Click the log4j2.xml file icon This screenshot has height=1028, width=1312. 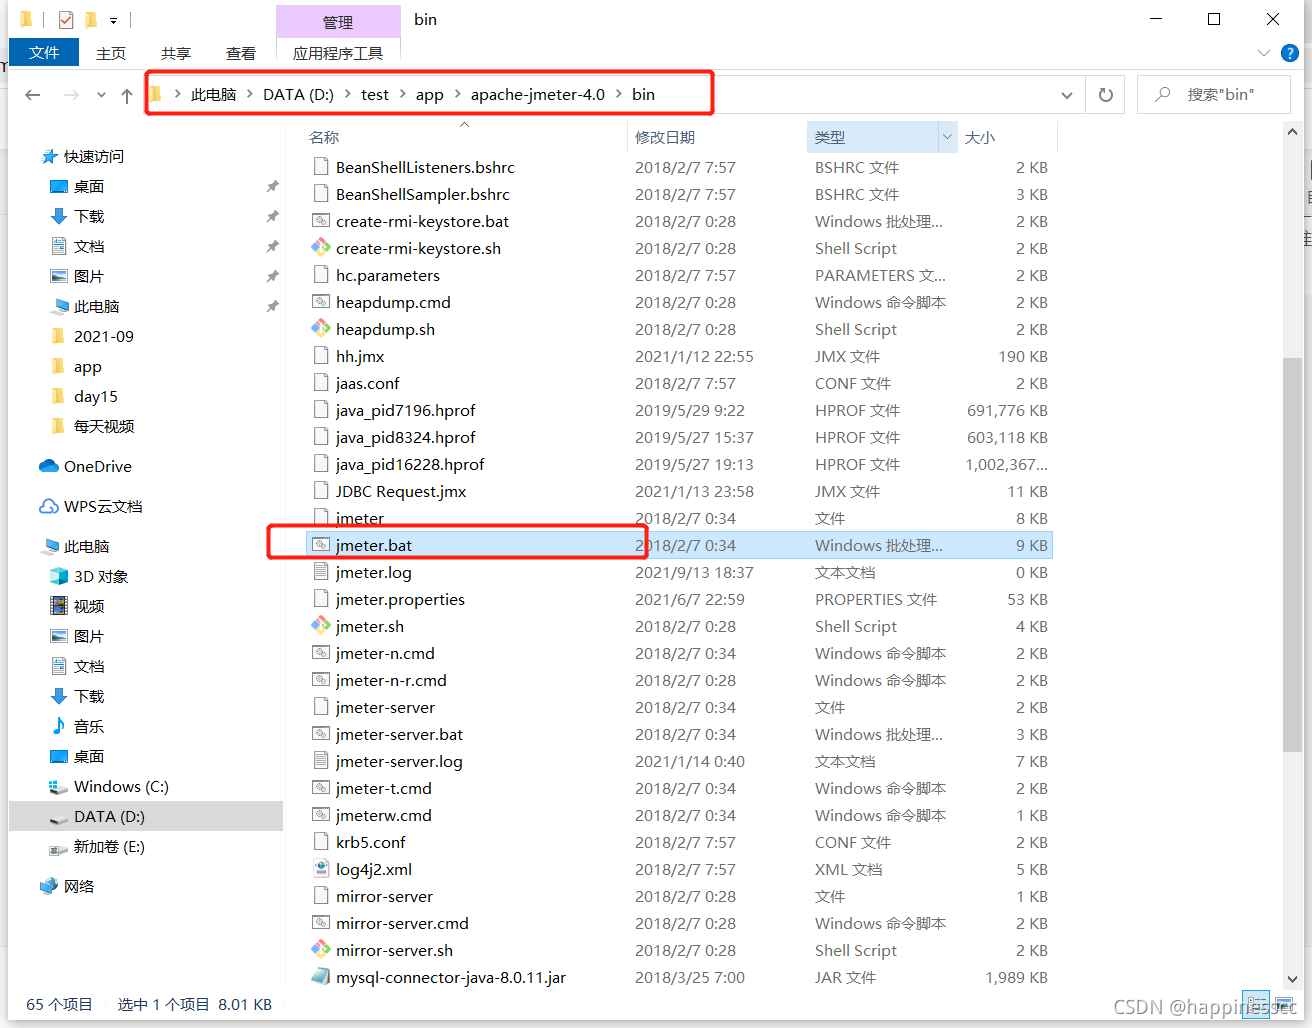click(x=320, y=869)
